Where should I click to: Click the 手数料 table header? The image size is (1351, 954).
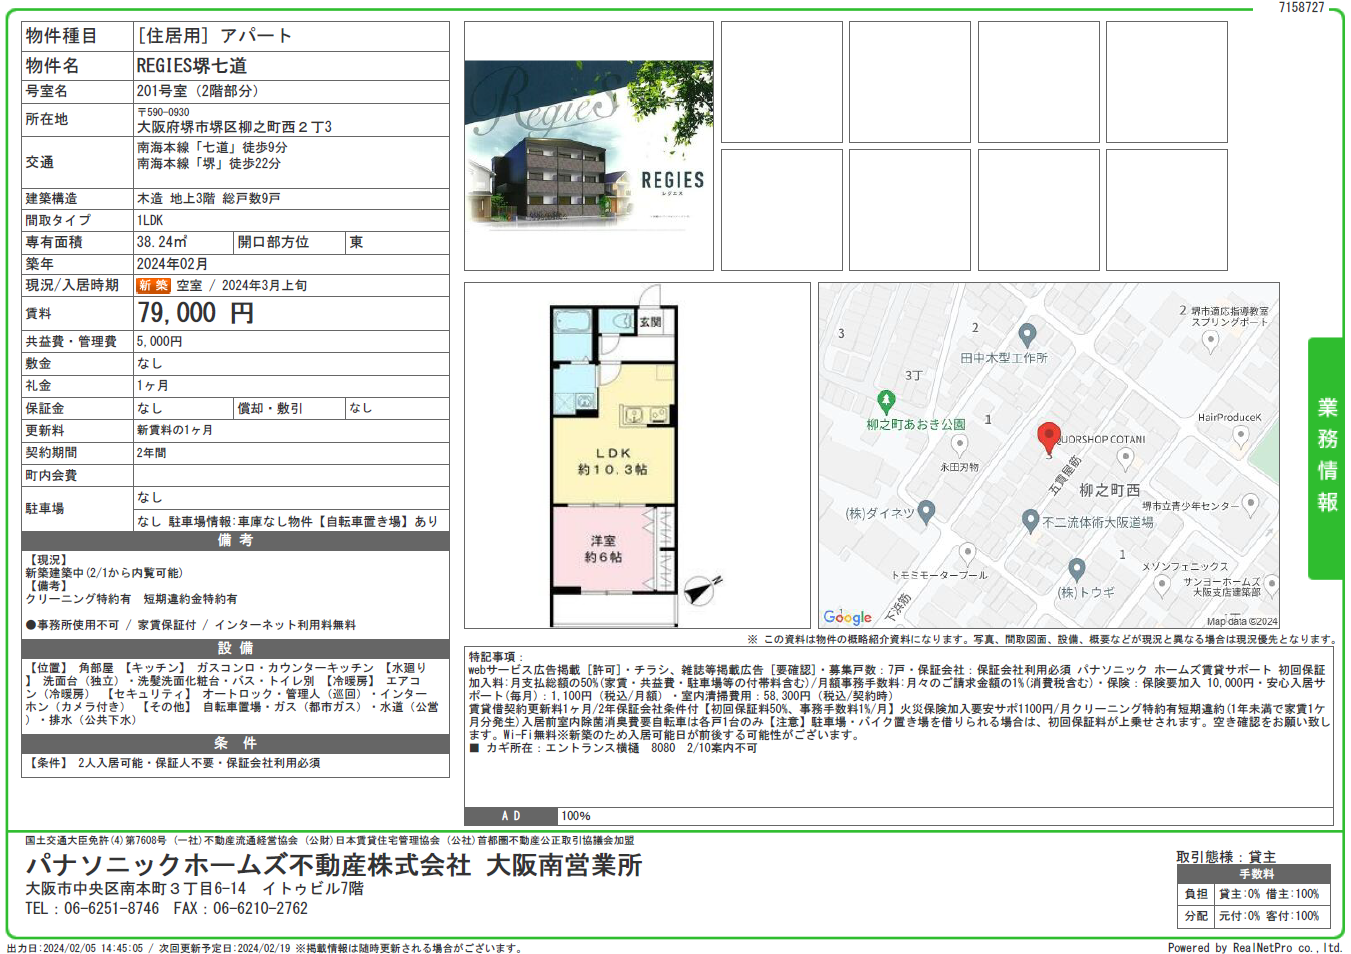tap(1256, 874)
